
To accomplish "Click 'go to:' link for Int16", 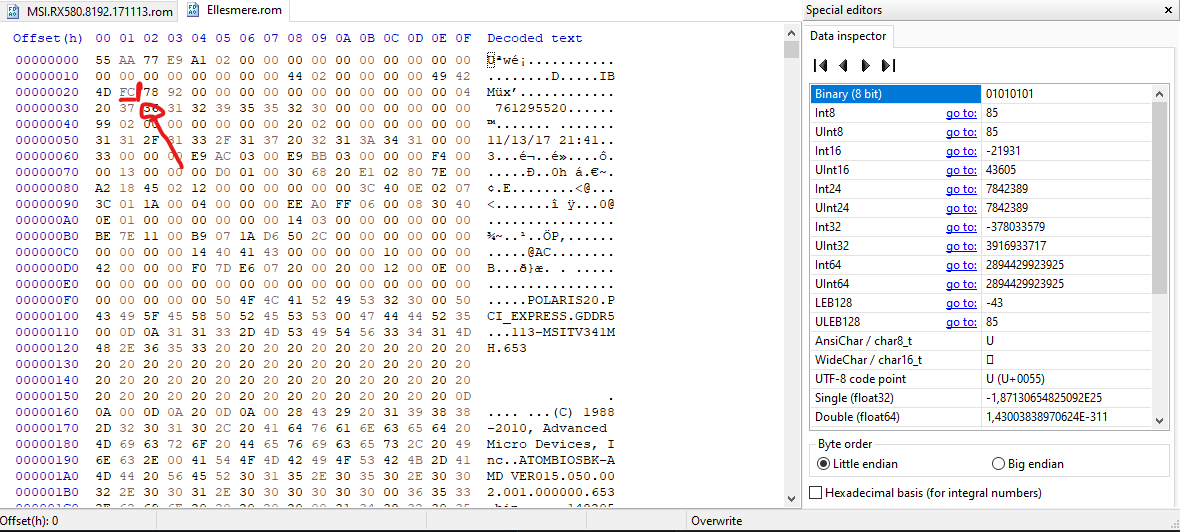I will 961,150.
